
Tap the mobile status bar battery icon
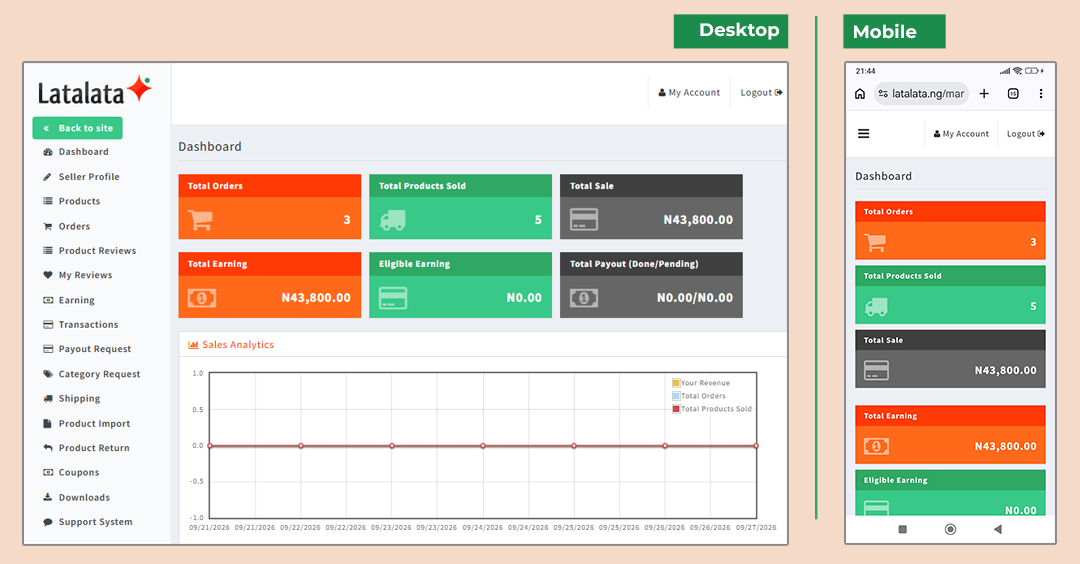(x=1032, y=71)
